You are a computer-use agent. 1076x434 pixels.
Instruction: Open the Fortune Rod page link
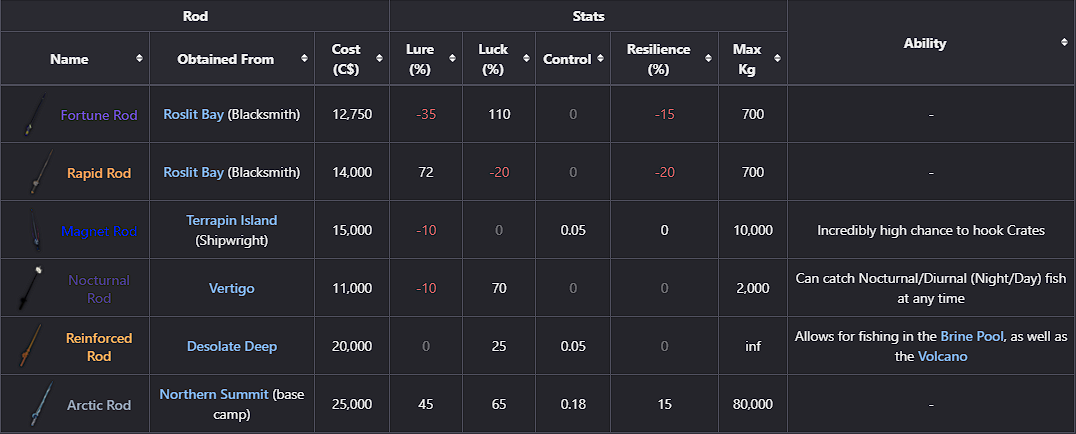[x=99, y=115]
